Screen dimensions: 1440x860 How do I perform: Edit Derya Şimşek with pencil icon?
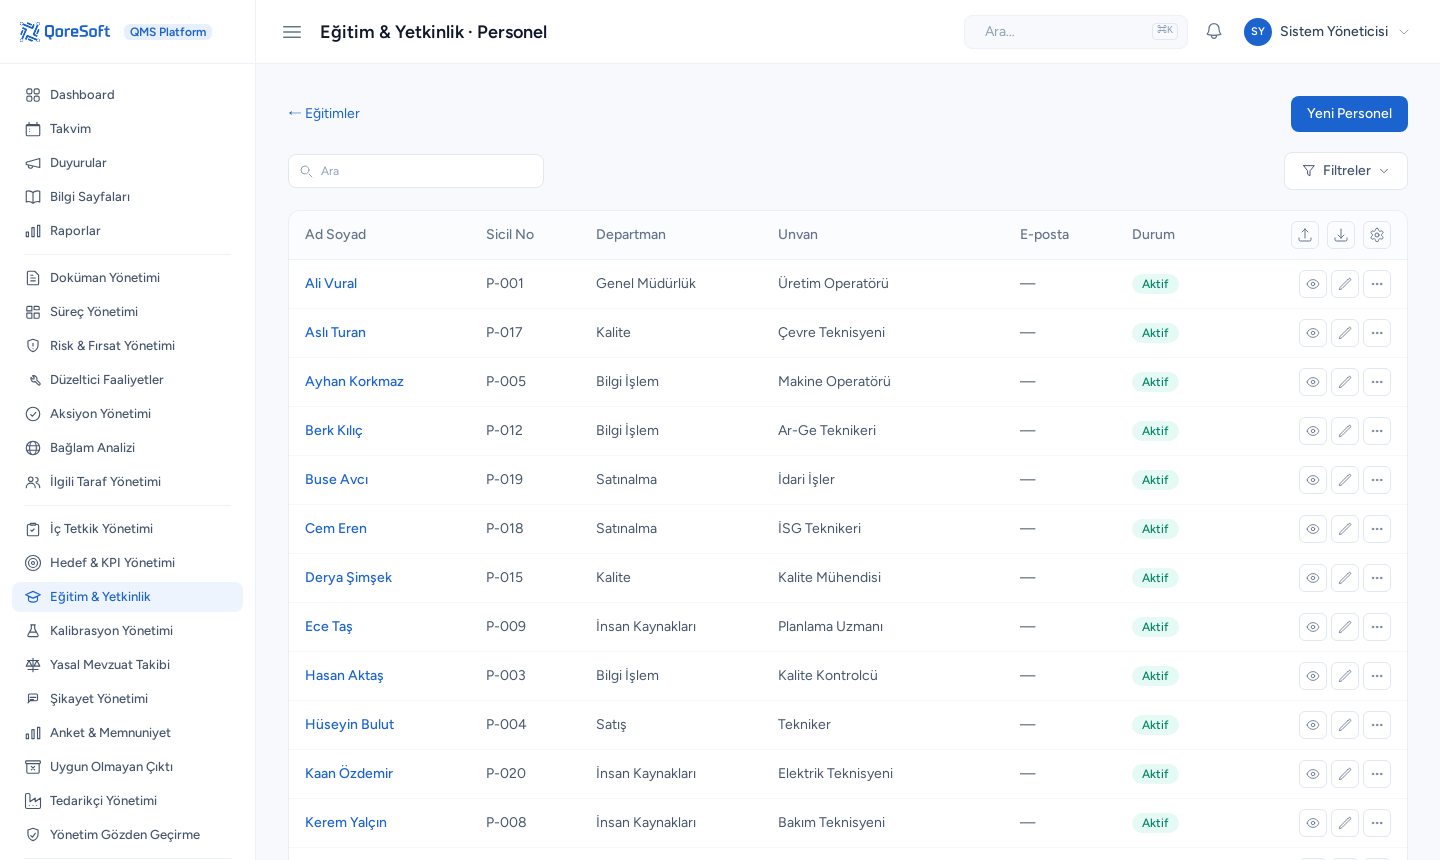coord(1345,578)
